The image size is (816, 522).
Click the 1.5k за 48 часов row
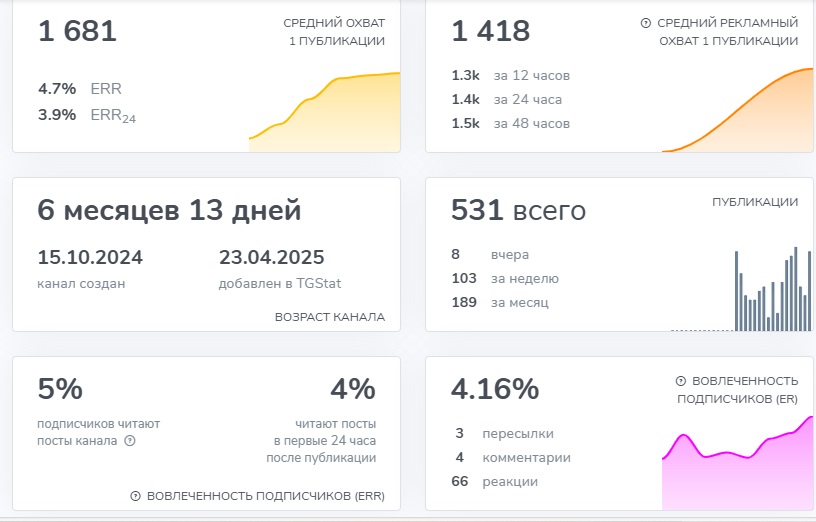tap(511, 123)
